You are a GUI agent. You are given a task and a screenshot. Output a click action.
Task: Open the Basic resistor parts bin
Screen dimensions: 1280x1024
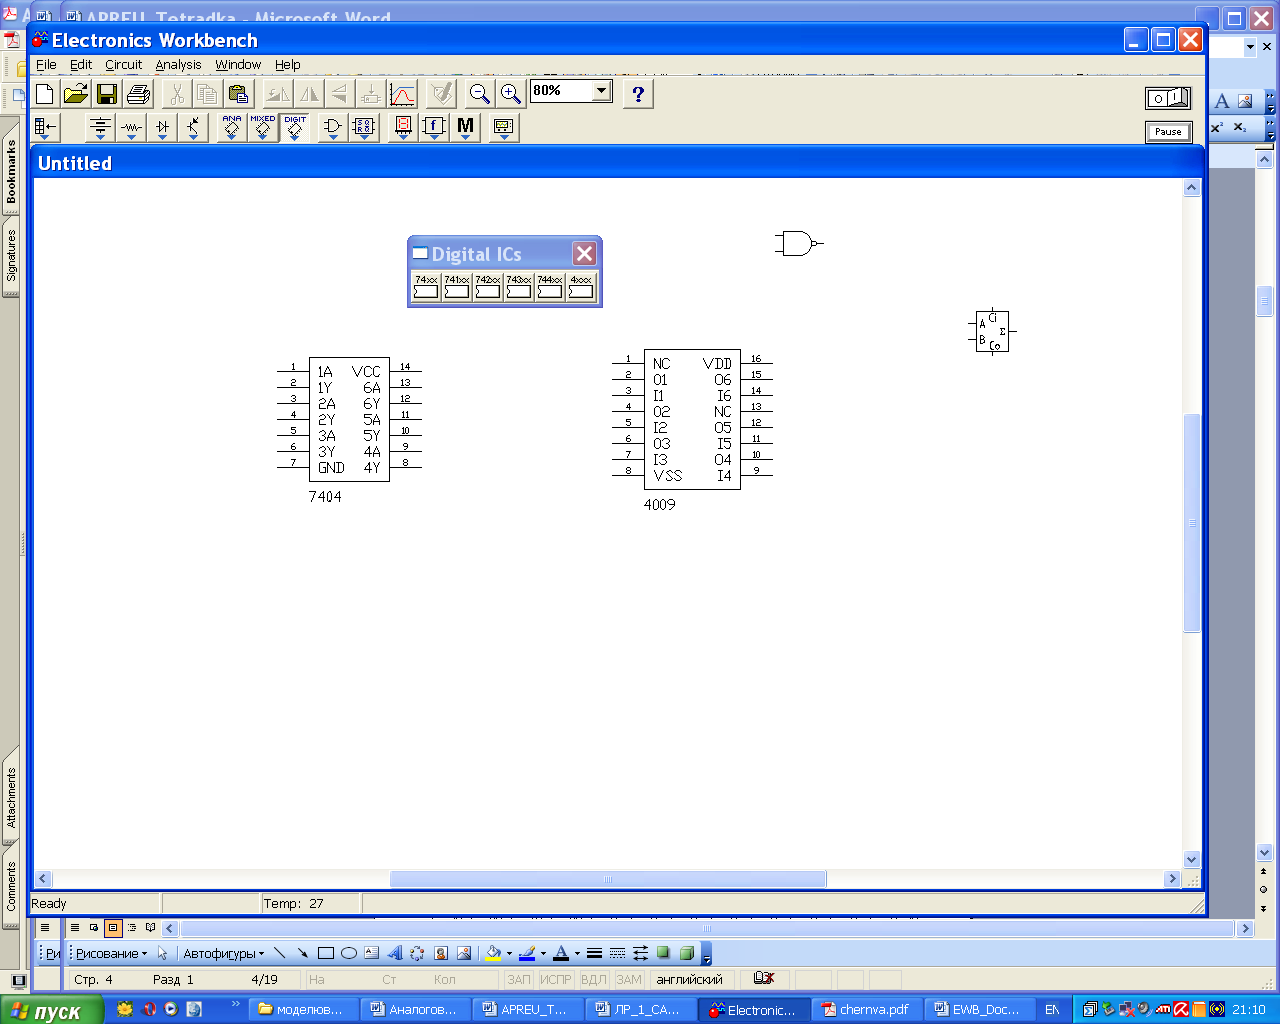coord(131,127)
